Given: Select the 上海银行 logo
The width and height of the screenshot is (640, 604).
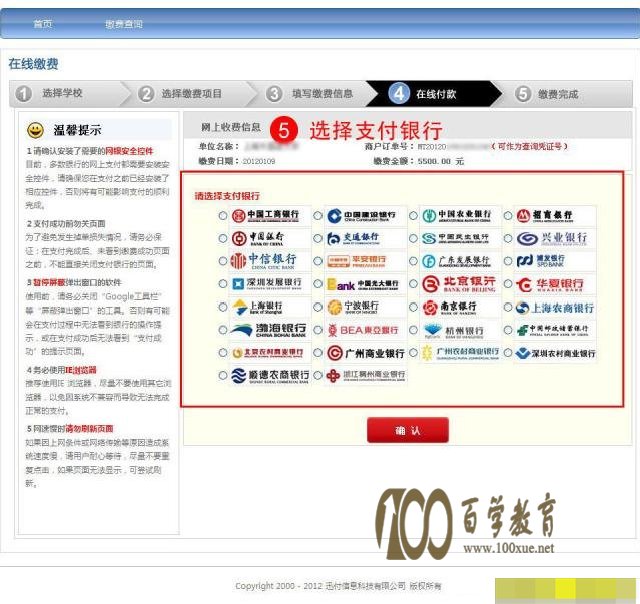Looking at the screenshot, I should 269,307.
